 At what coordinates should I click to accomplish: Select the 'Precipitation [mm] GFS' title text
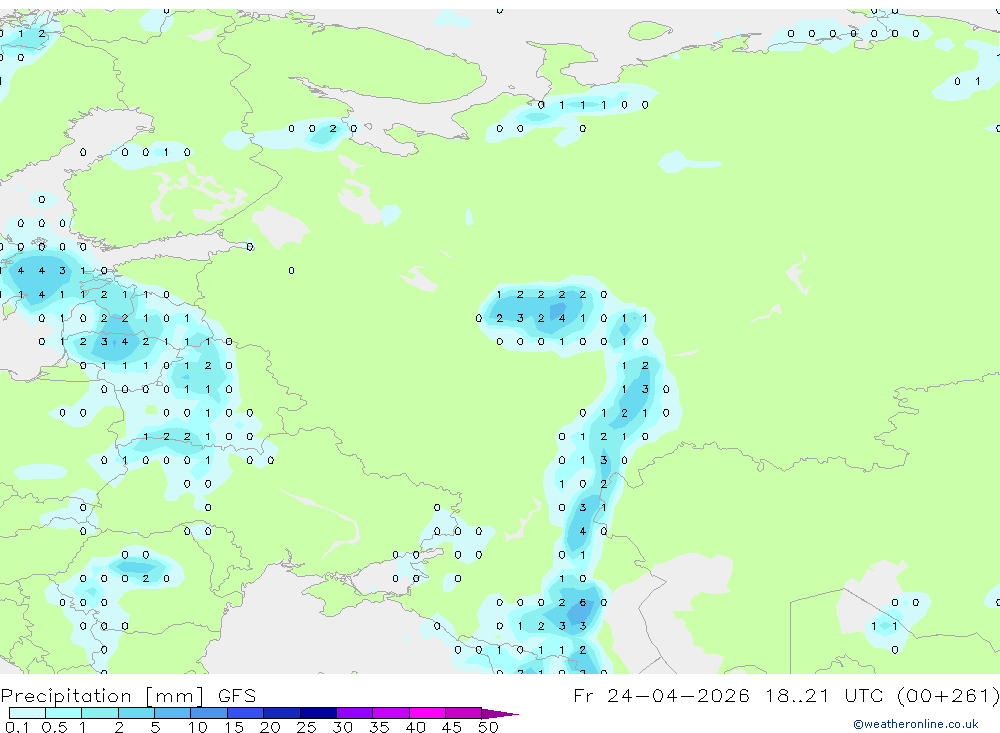pos(128,696)
